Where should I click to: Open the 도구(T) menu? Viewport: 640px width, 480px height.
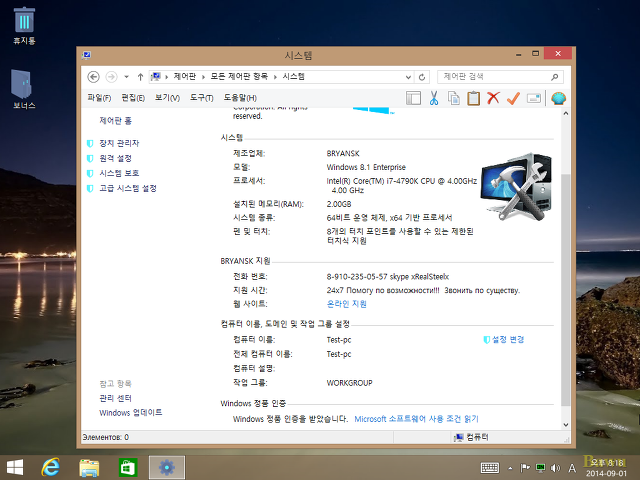point(202,98)
